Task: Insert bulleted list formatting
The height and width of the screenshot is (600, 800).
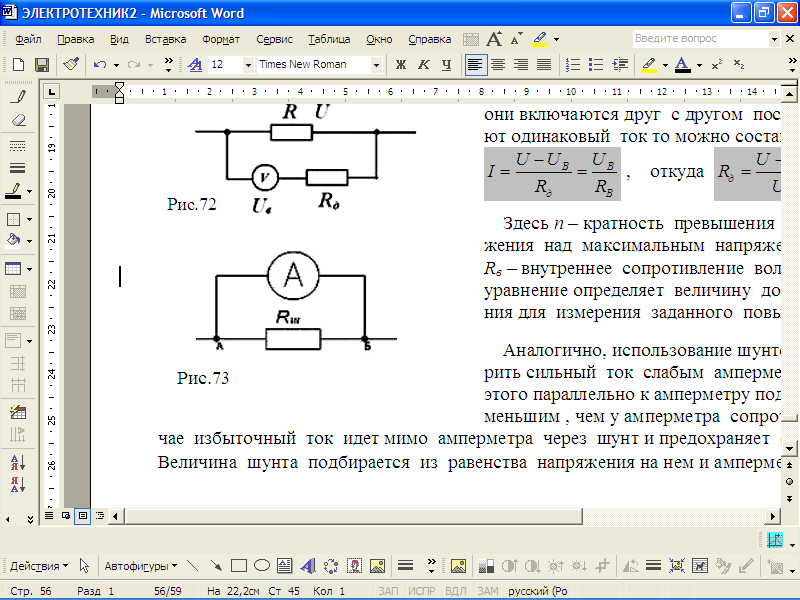Action: point(595,64)
